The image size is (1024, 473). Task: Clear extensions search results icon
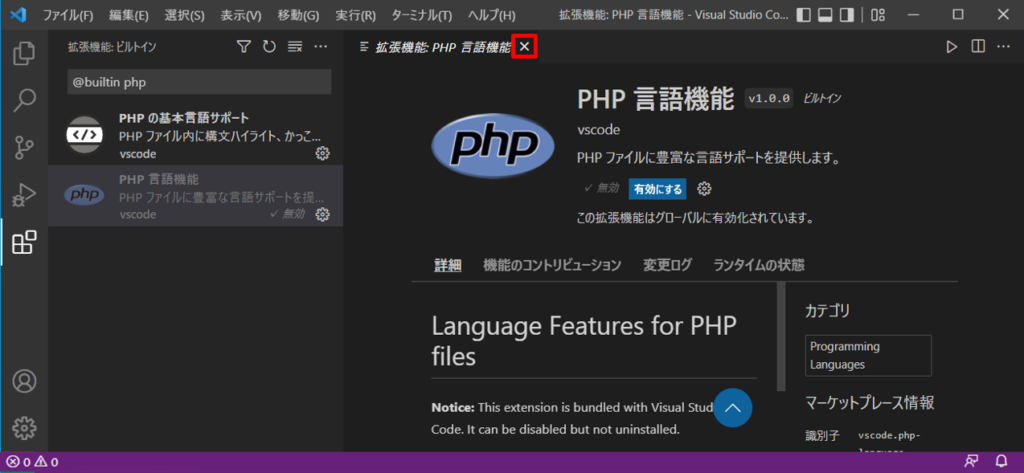coord(295,46)
